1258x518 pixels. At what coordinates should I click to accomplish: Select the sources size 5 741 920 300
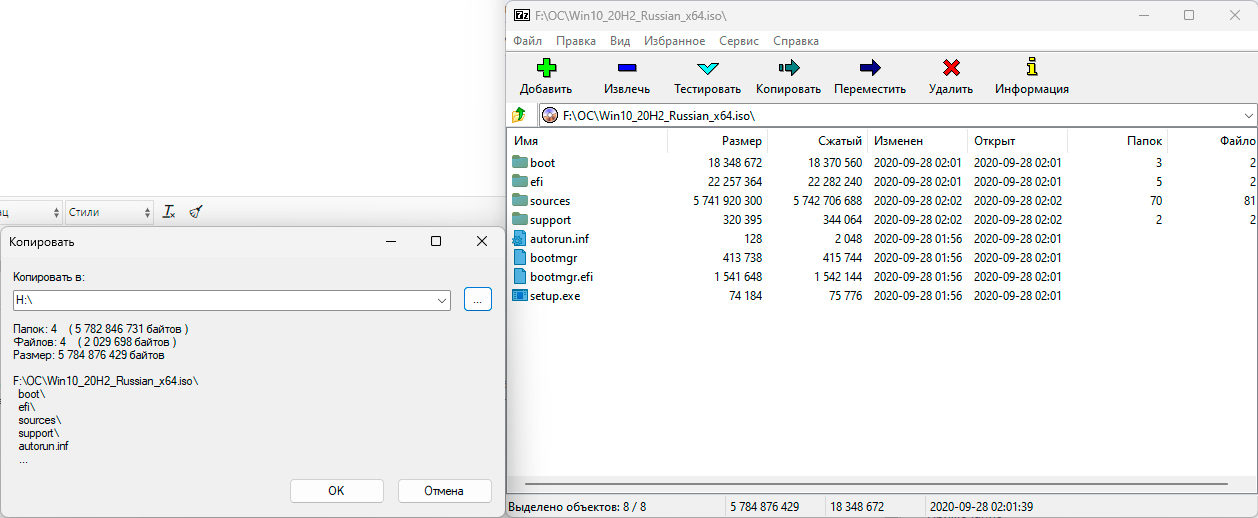coord(727,200)
